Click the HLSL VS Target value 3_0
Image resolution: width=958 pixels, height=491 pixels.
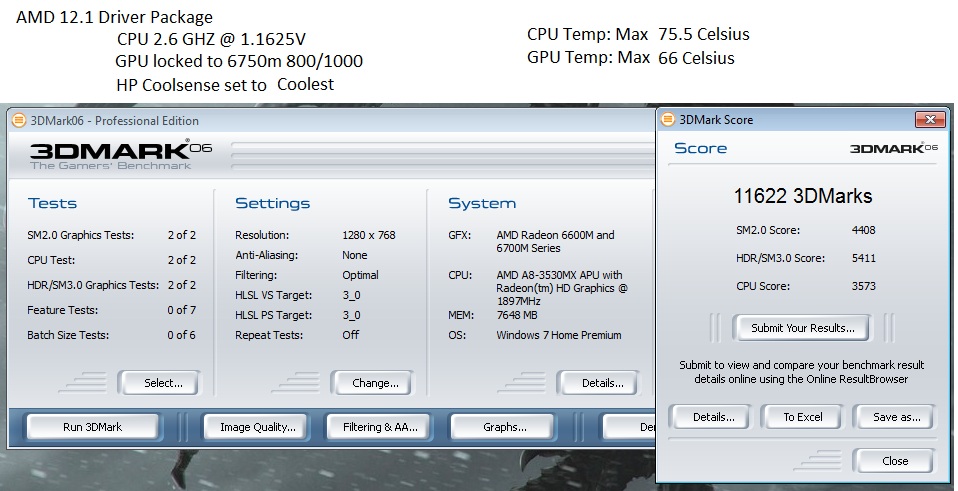click(x=351, y=296)
